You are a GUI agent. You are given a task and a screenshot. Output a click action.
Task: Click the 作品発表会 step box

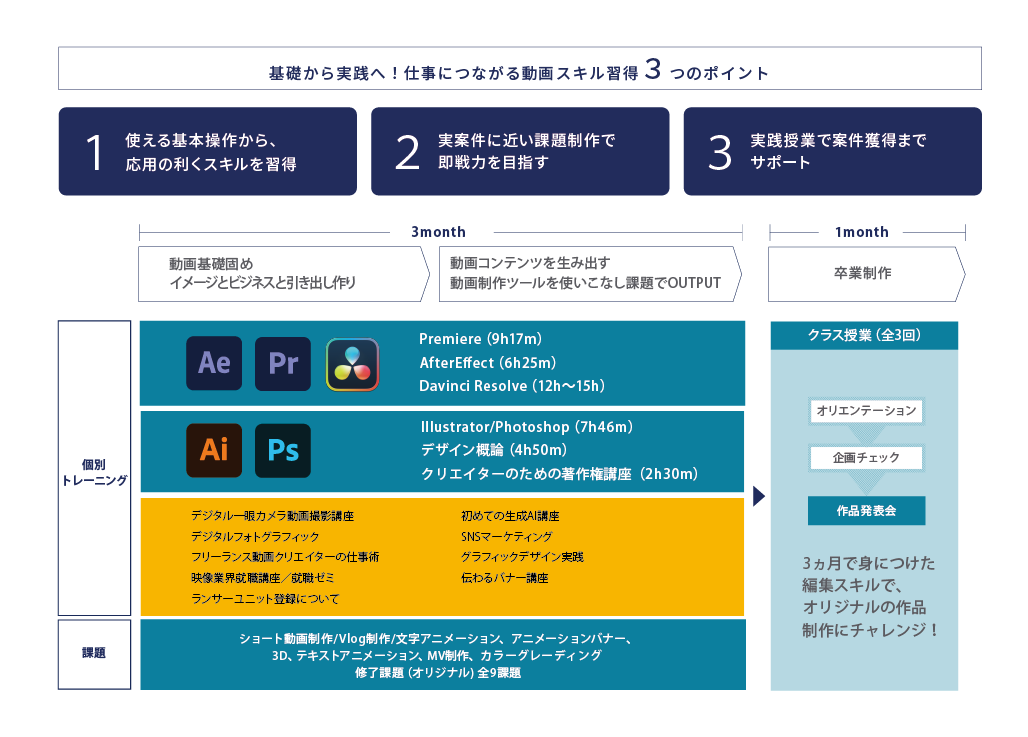(866, 511)
